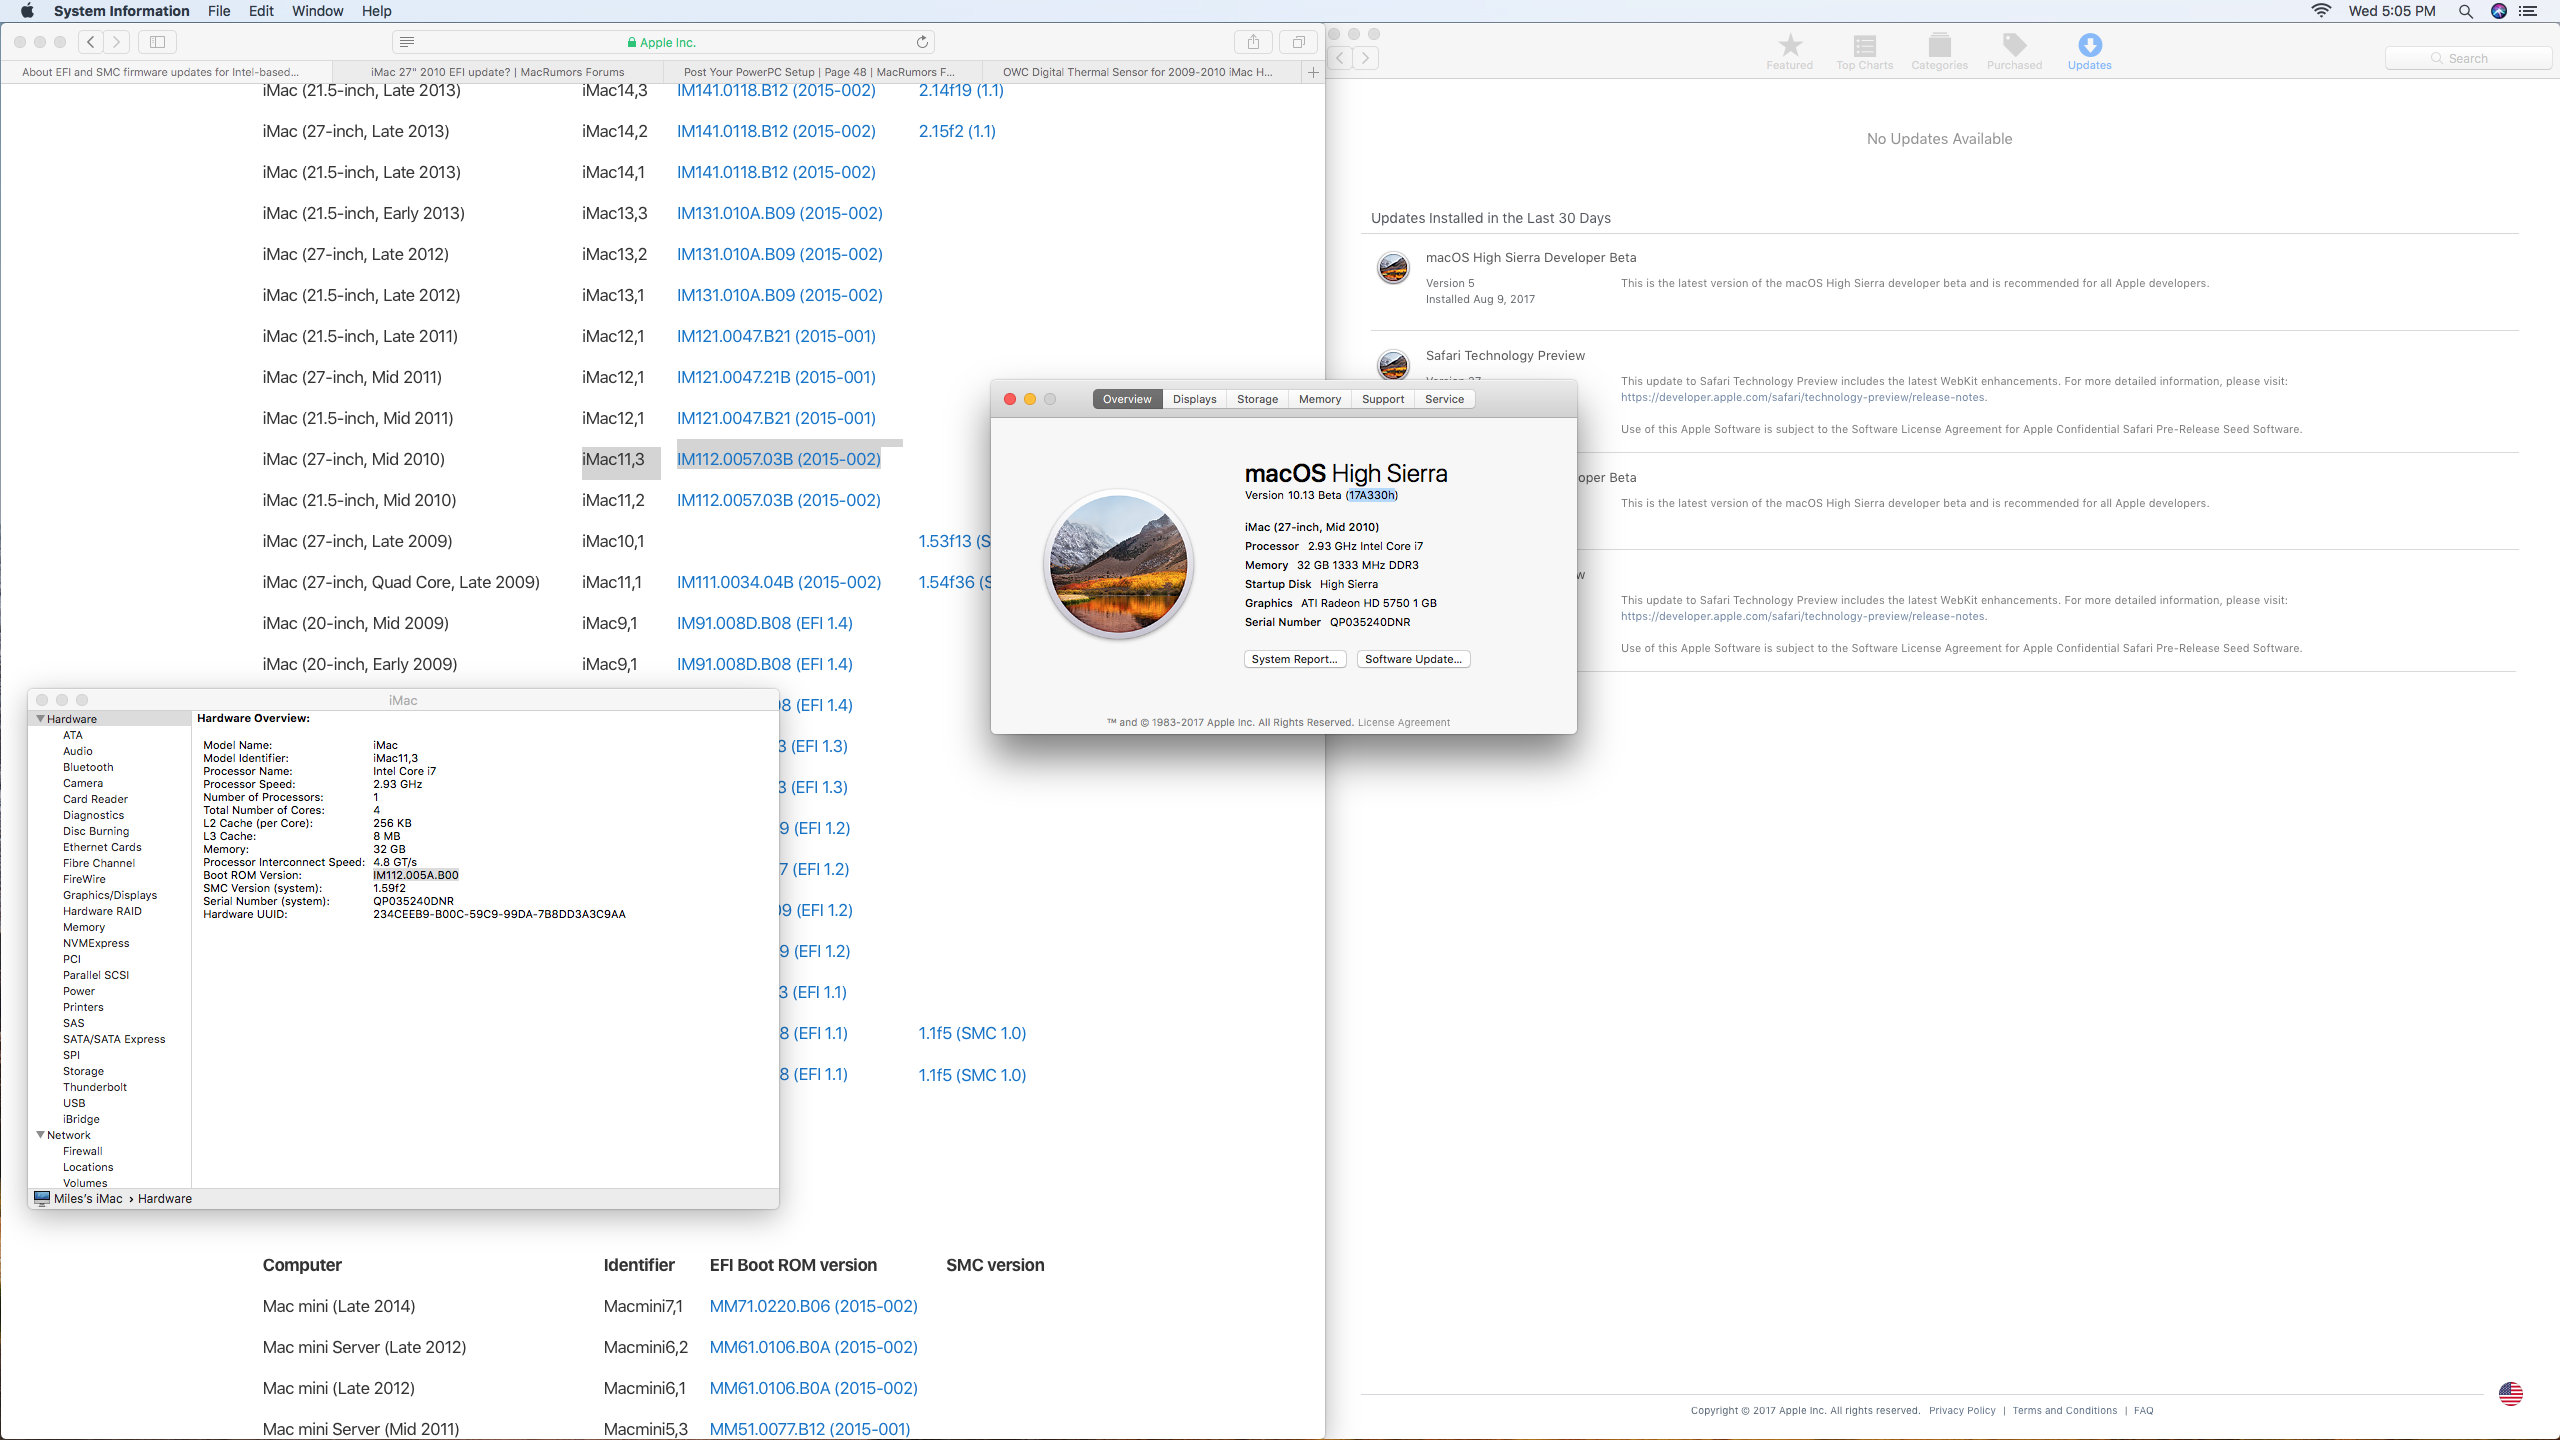Click the Safari Share button
2560x1440 pixels.
pos(1253,42)
